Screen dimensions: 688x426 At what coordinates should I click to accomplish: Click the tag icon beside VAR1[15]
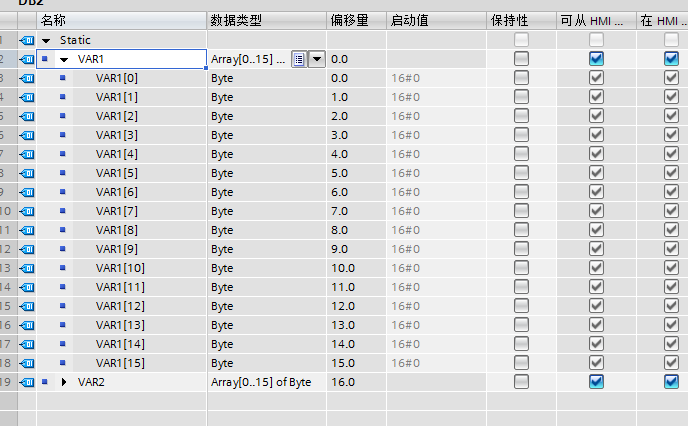pos(27,363)
